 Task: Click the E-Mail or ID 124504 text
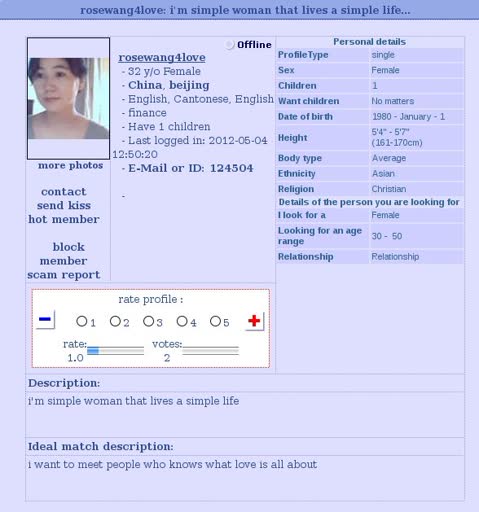(191, 168)
